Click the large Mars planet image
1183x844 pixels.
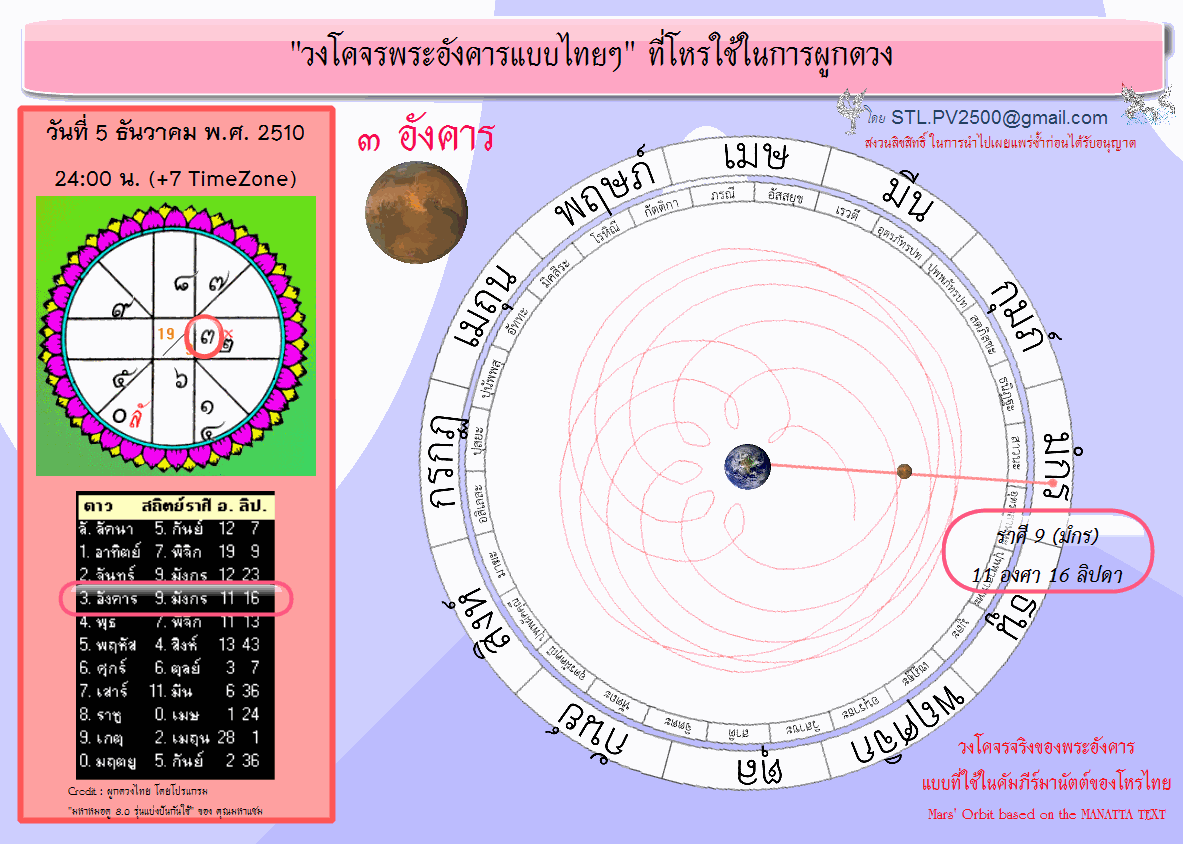[416, 211]
